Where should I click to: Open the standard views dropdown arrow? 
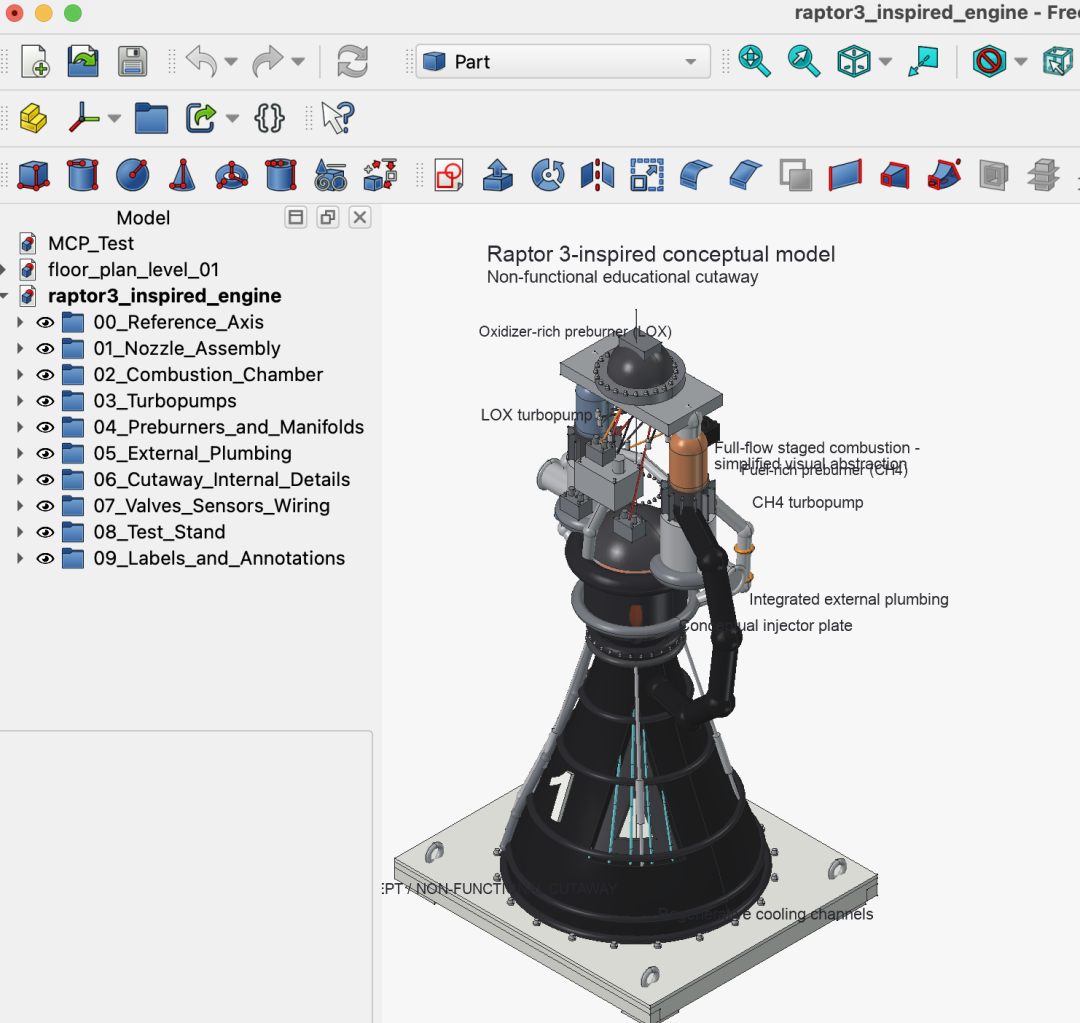click(x=886, y=61)
